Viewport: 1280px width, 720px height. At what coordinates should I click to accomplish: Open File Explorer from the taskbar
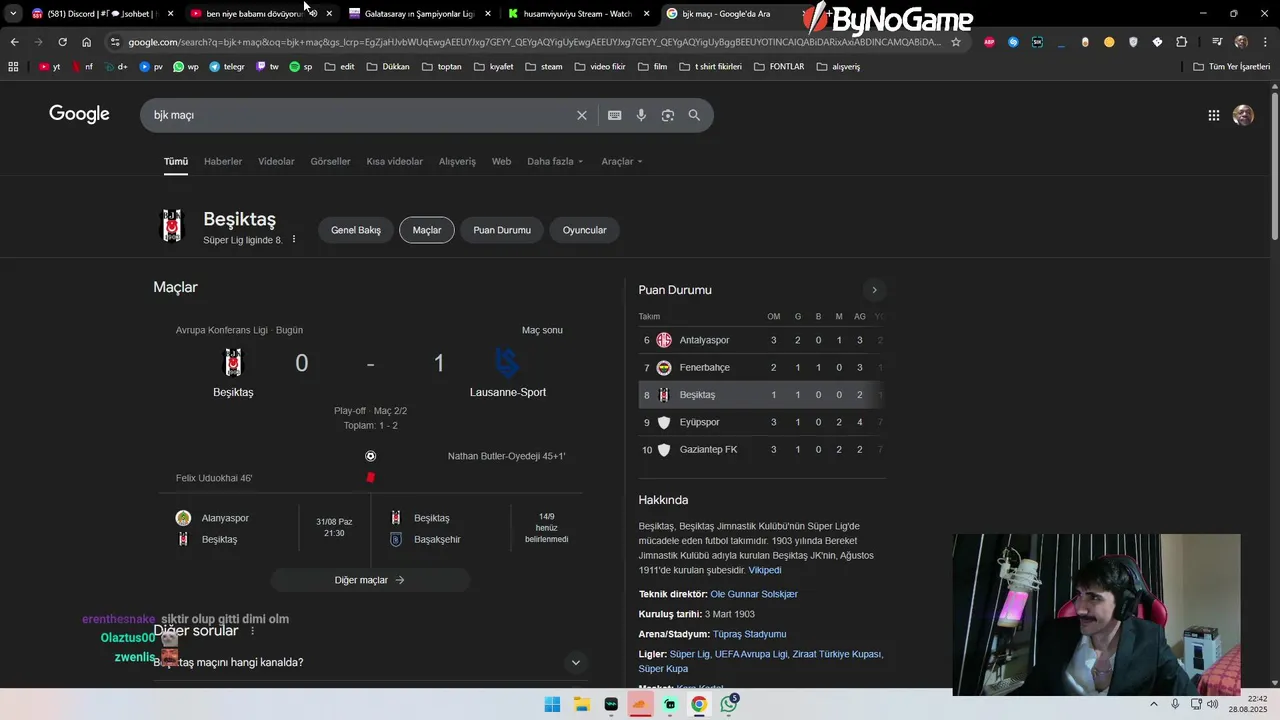click(x=581, y=704)
